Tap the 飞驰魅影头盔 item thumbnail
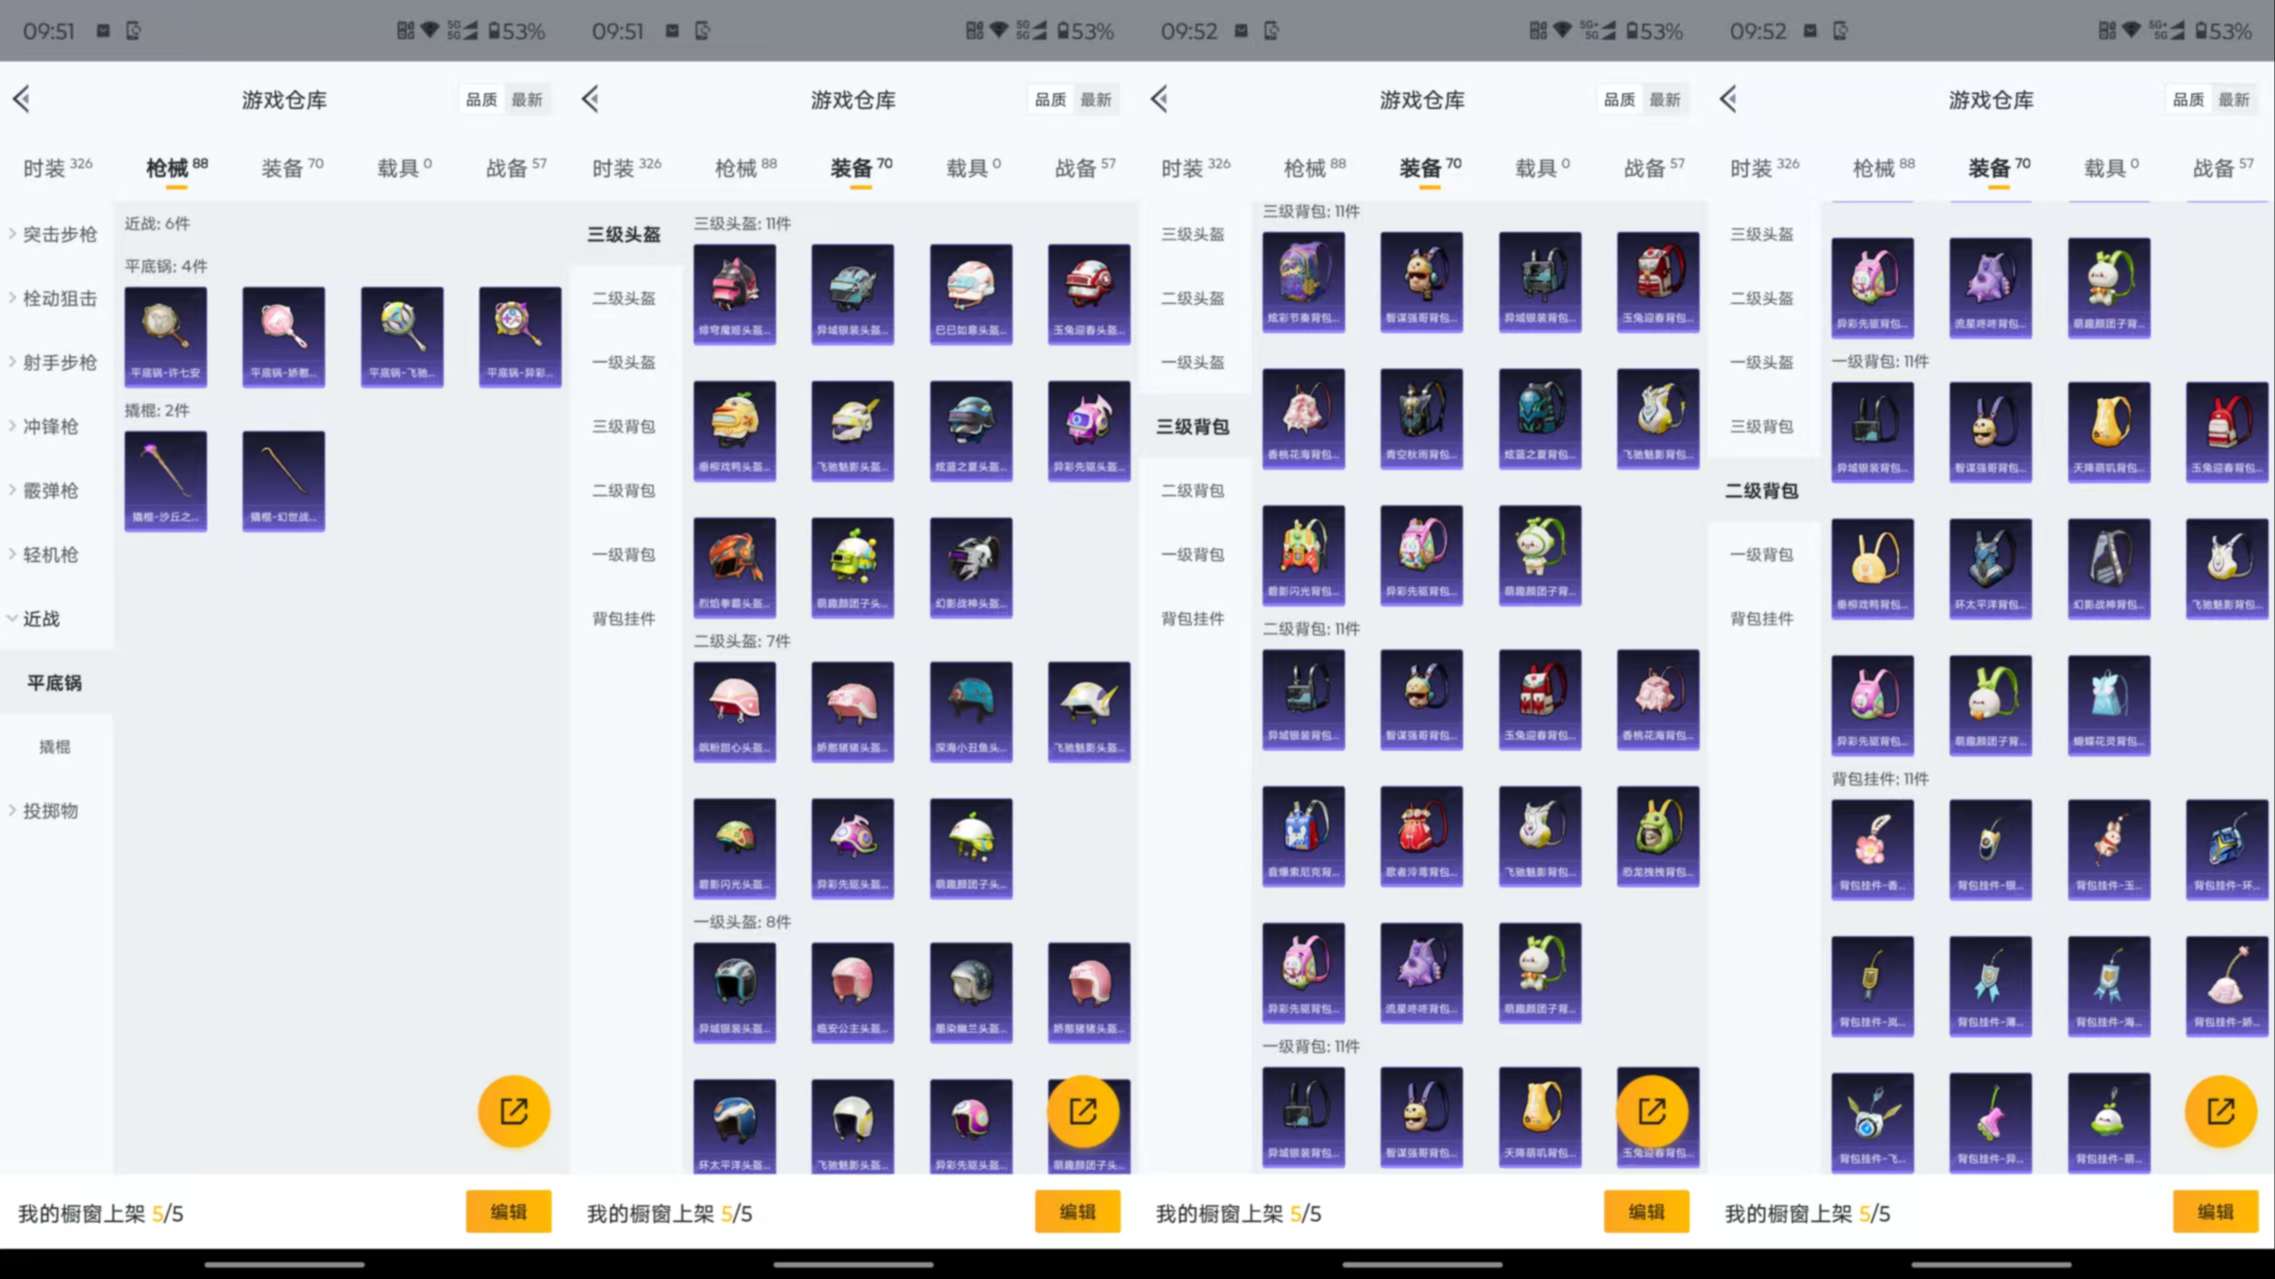The width and height of the screenshot is (2275, 1279). [853, 429]
